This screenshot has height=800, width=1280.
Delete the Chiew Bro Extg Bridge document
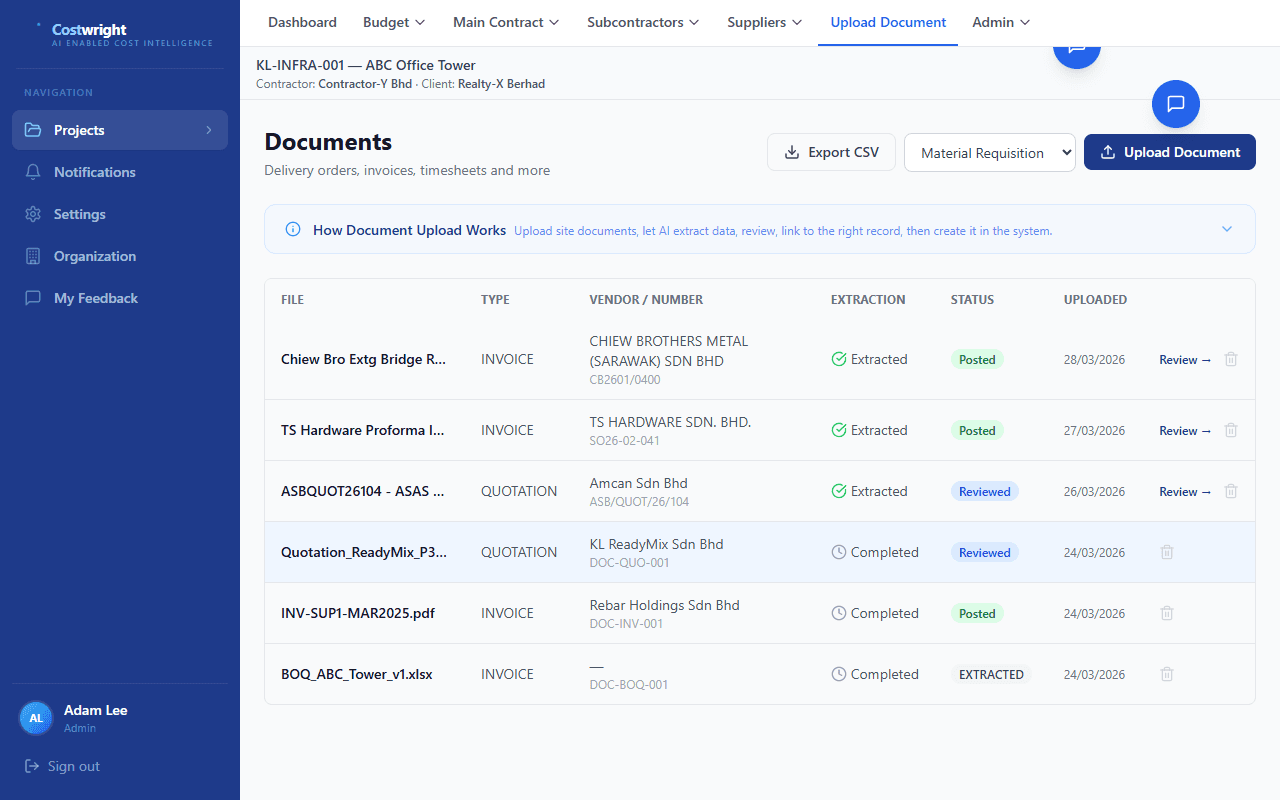1231,359
